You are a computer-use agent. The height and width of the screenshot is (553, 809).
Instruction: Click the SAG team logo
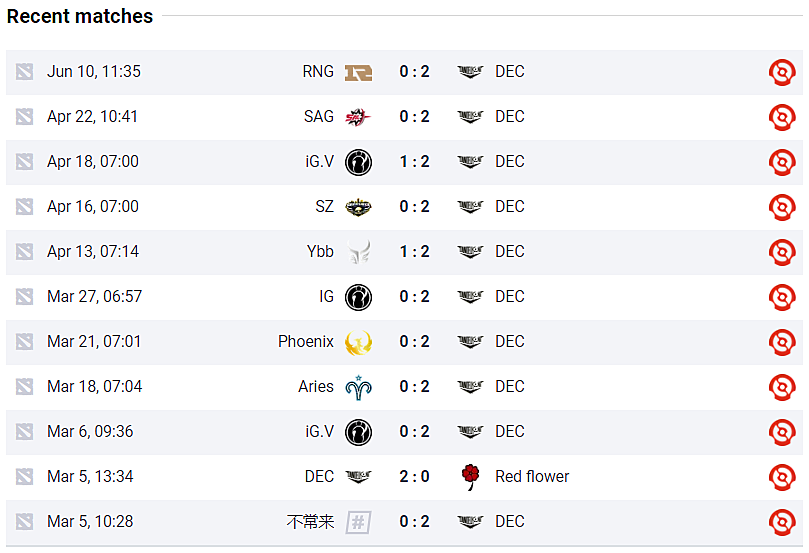pyautogui.click(x=358, y=118)
